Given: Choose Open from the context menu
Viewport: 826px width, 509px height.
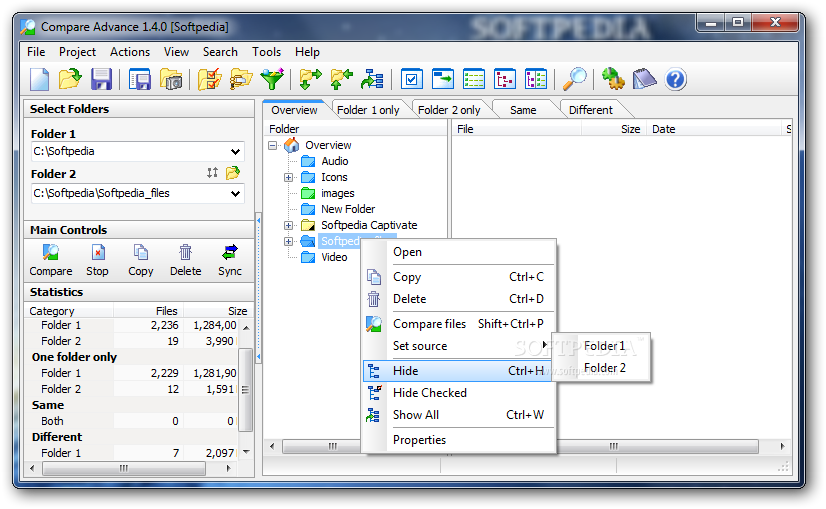Looking at the screenshot, I should point(457,252).
